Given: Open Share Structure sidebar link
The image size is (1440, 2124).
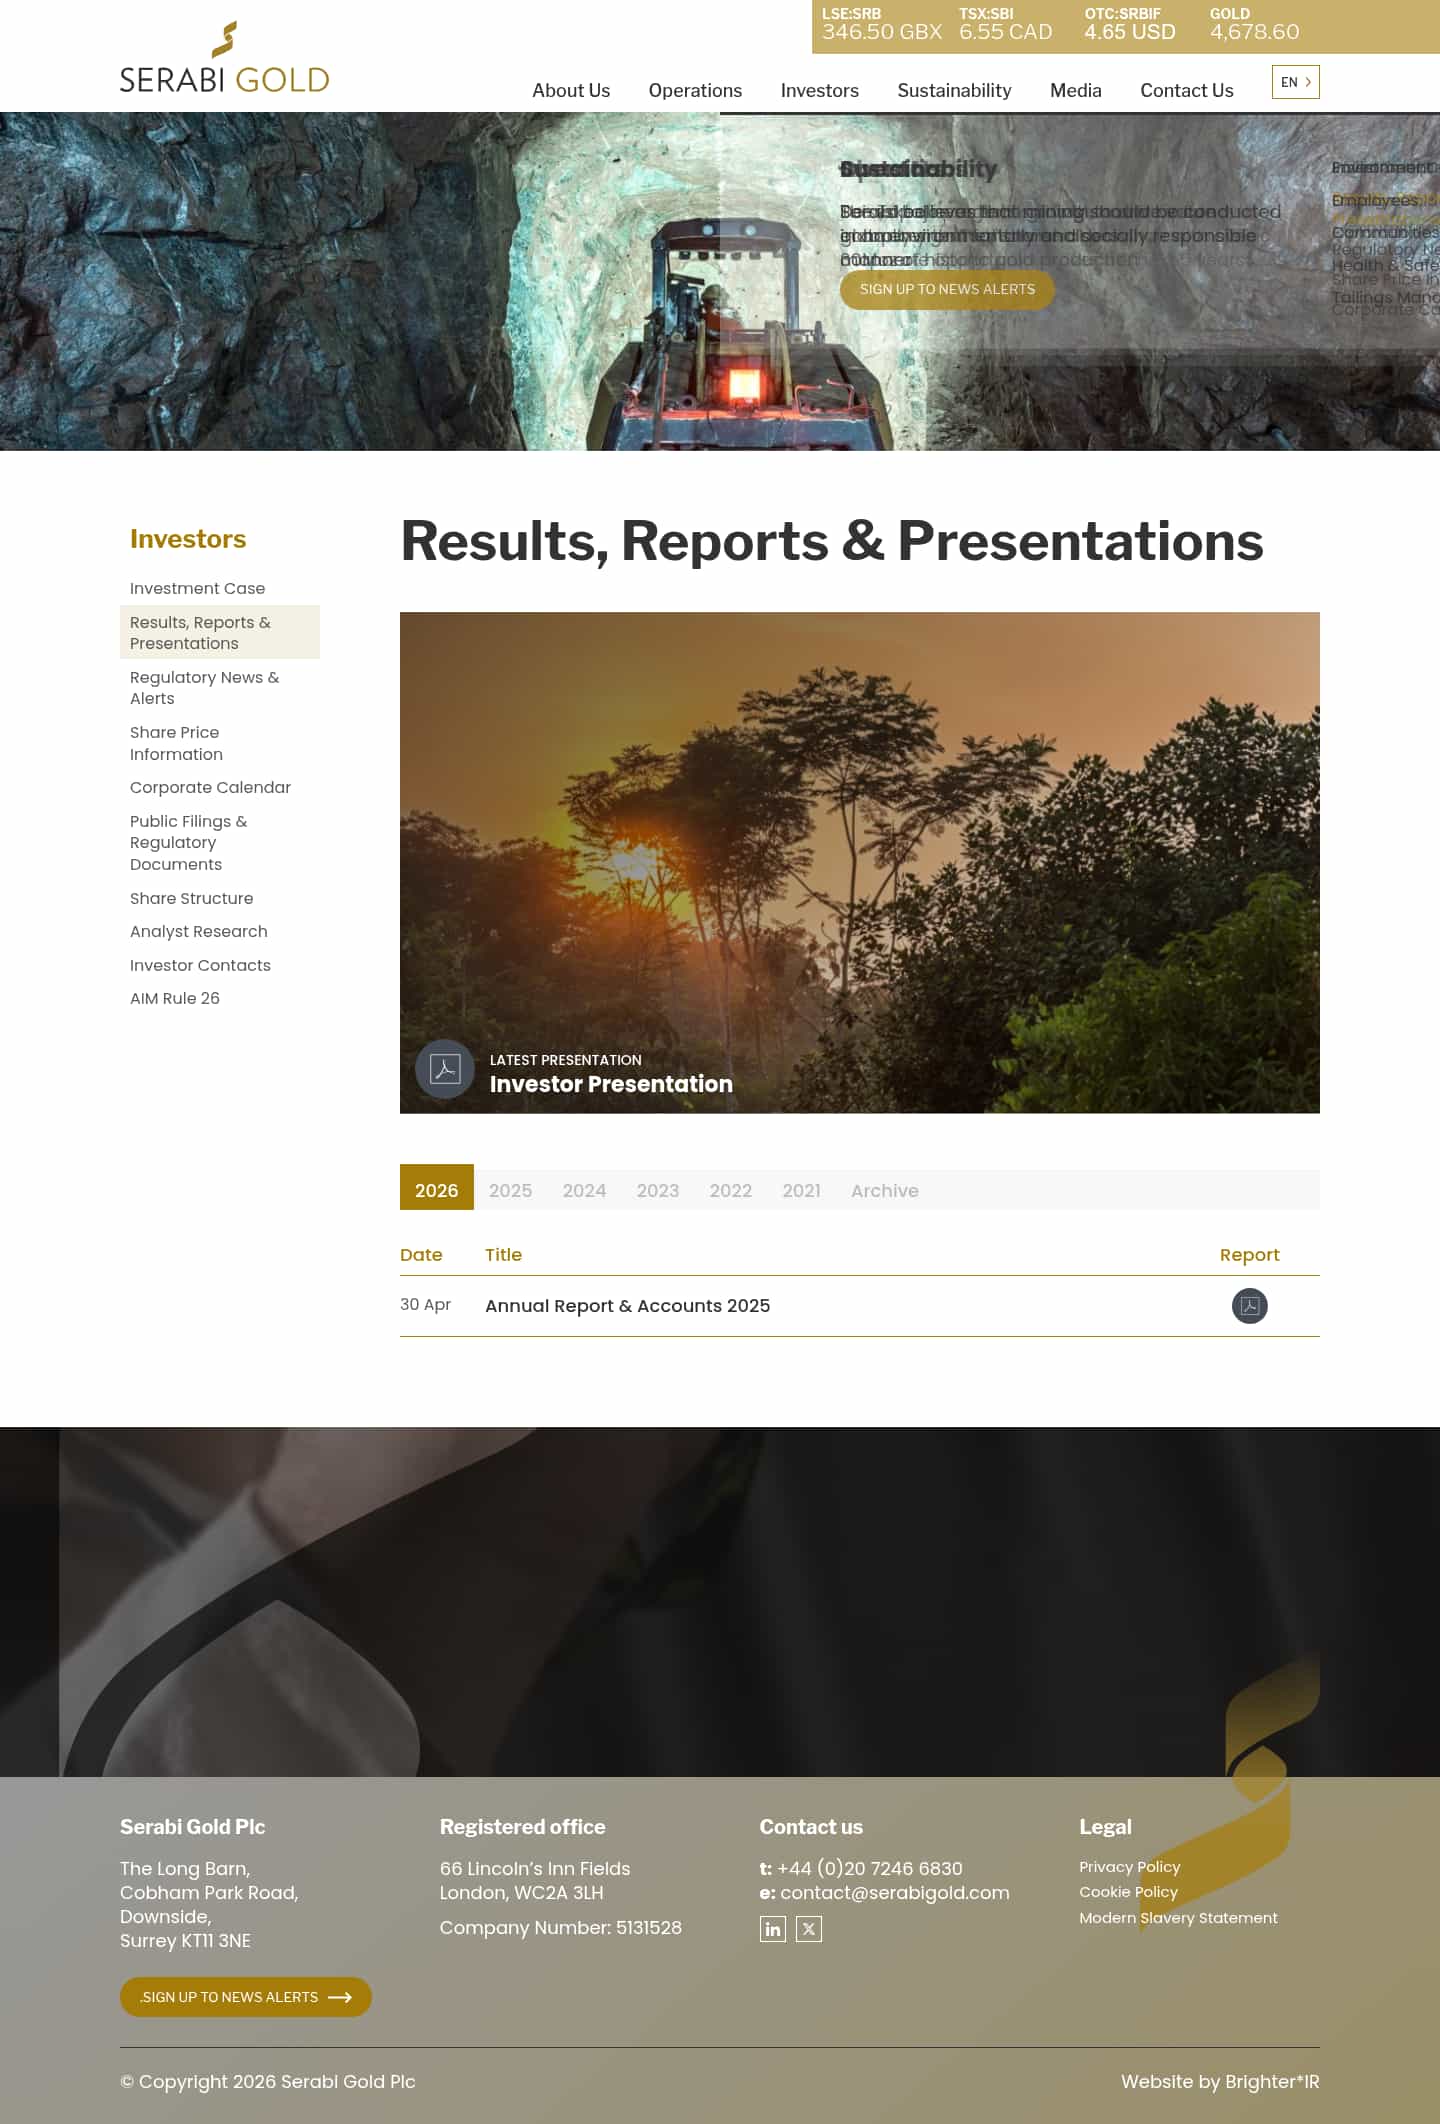Looking at the screenshot, I should click(x=191, y=898).
